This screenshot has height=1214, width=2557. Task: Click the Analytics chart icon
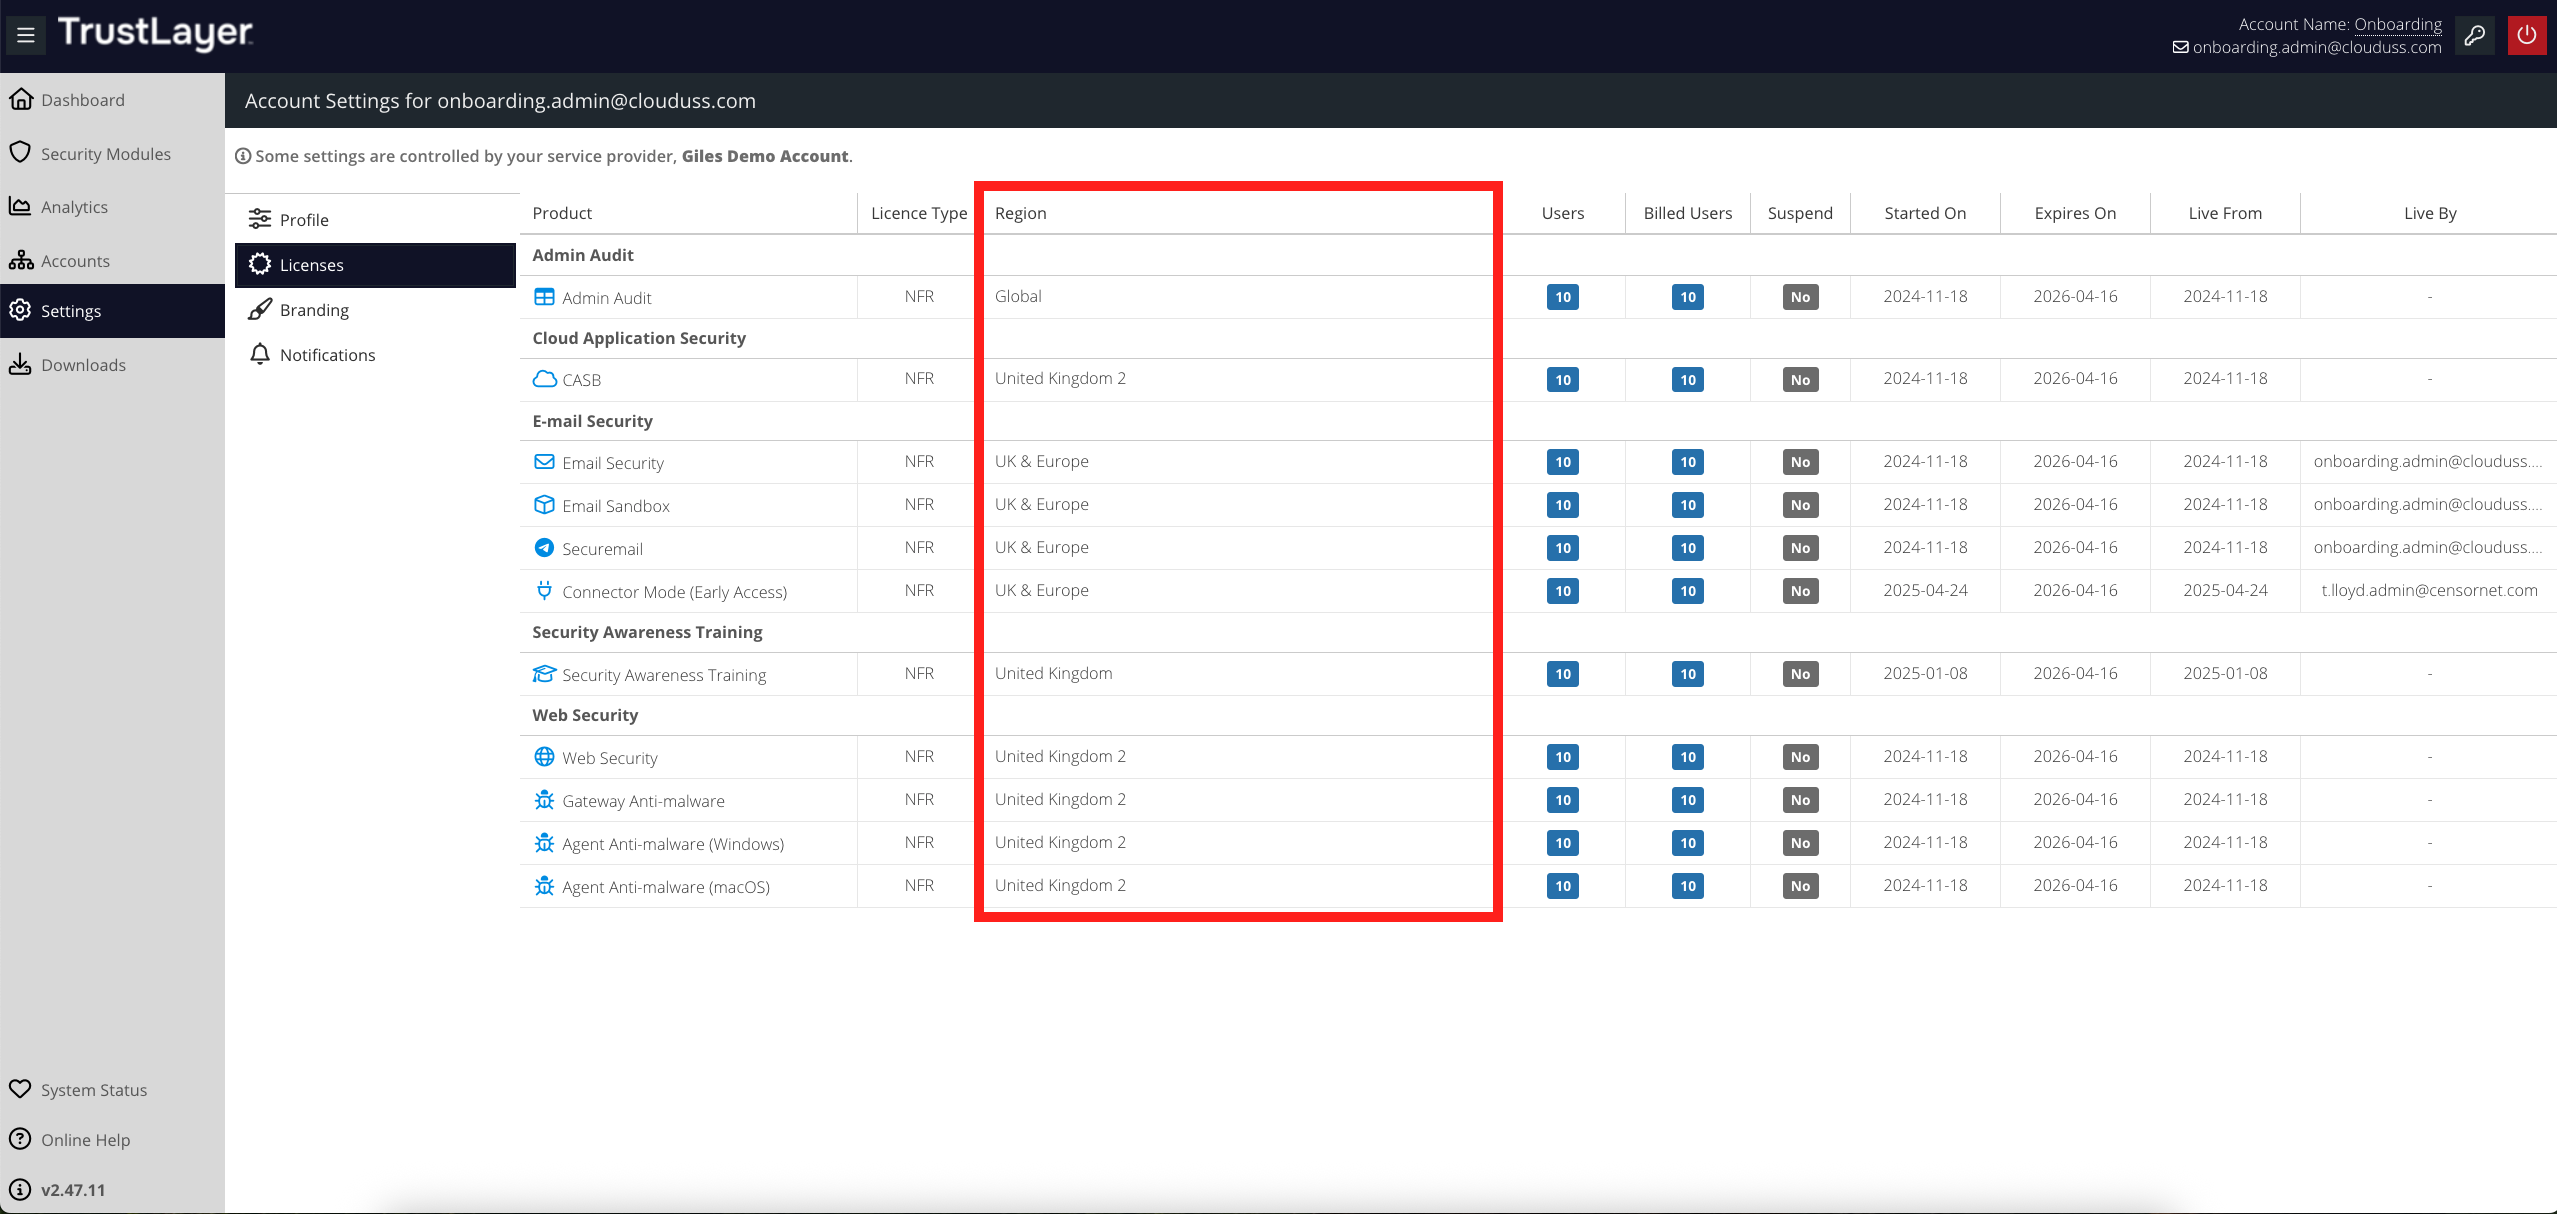pyautogui.click(x=20, y=206)
